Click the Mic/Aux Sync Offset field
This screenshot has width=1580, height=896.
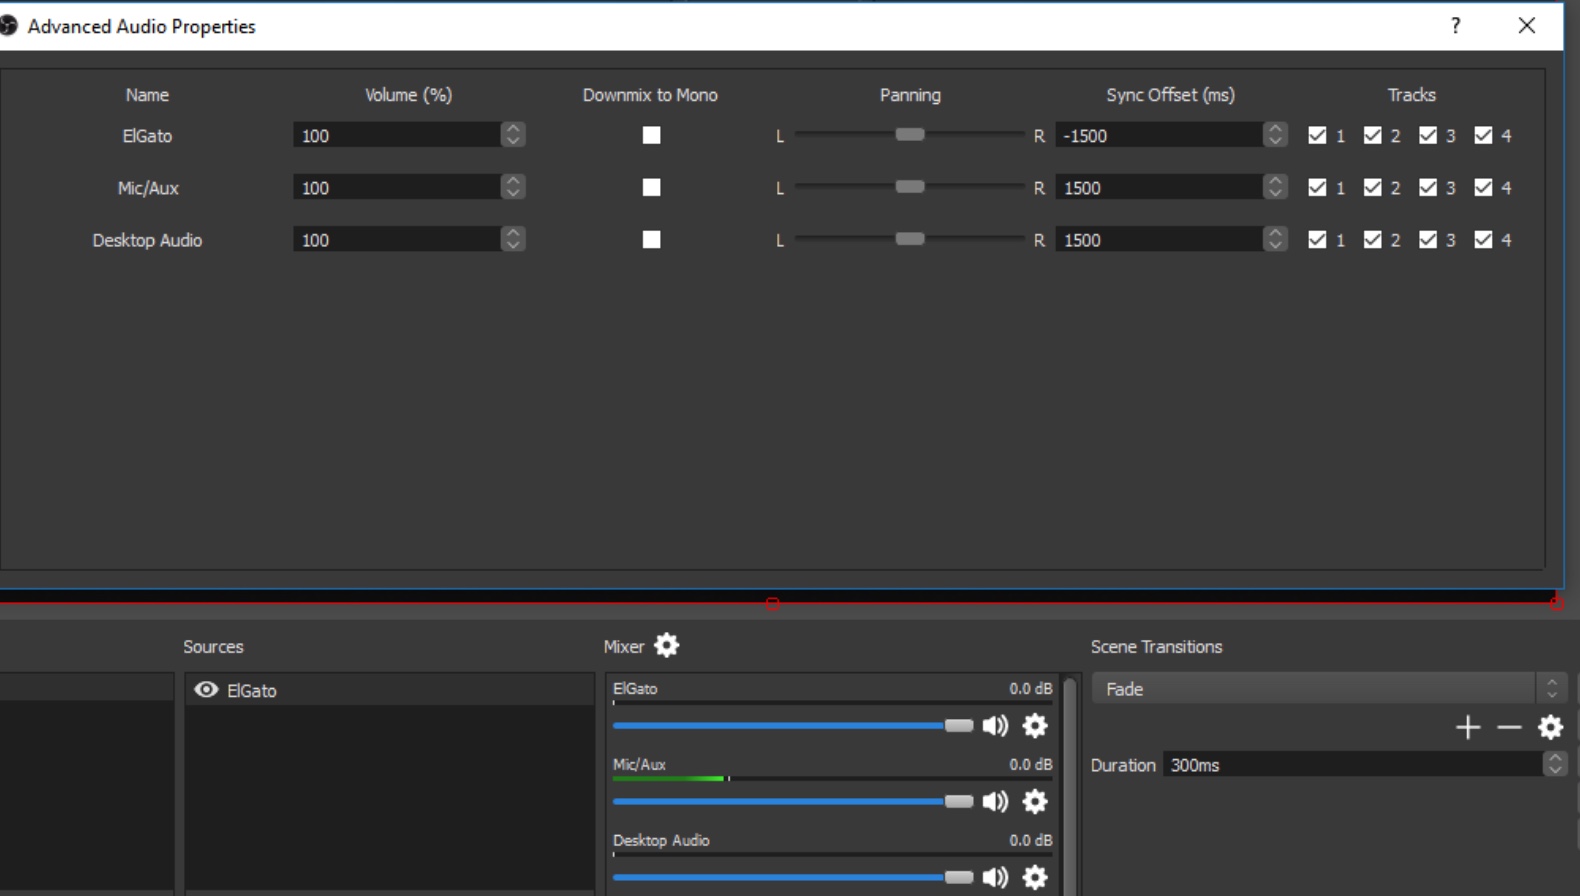[x=1158, y=188]
